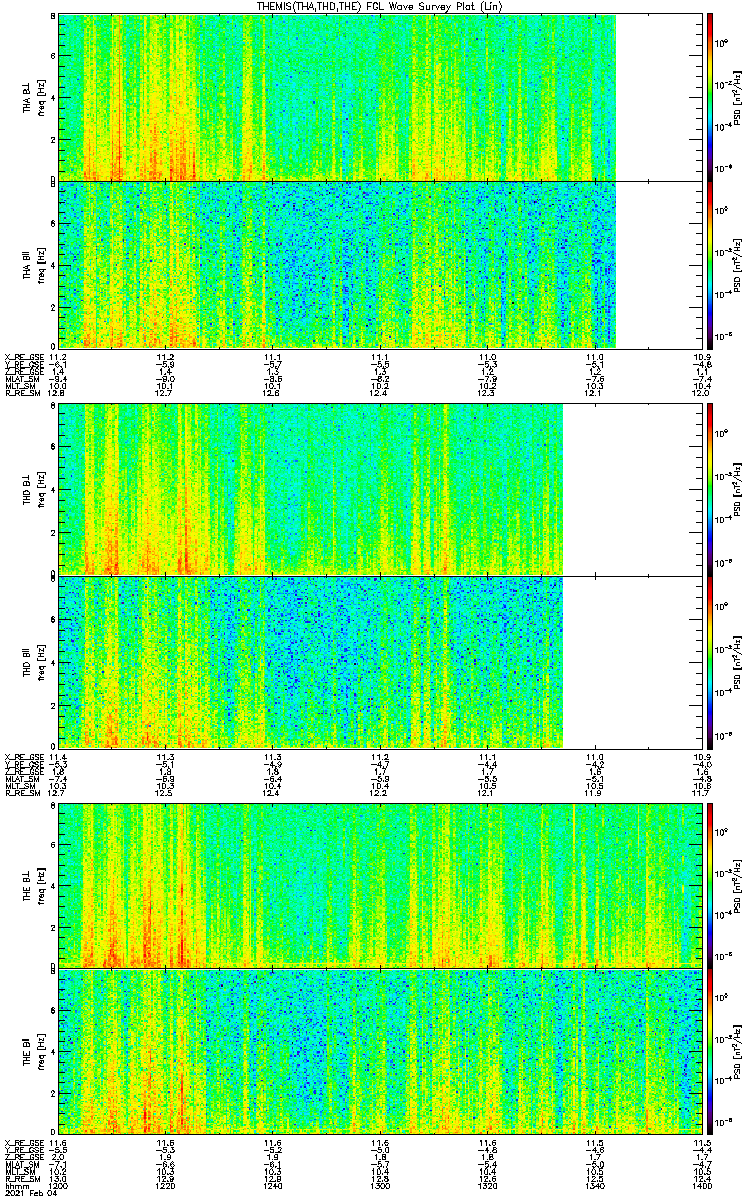Select the THD B∥ spectrogram panel

(x=380, y=662)
